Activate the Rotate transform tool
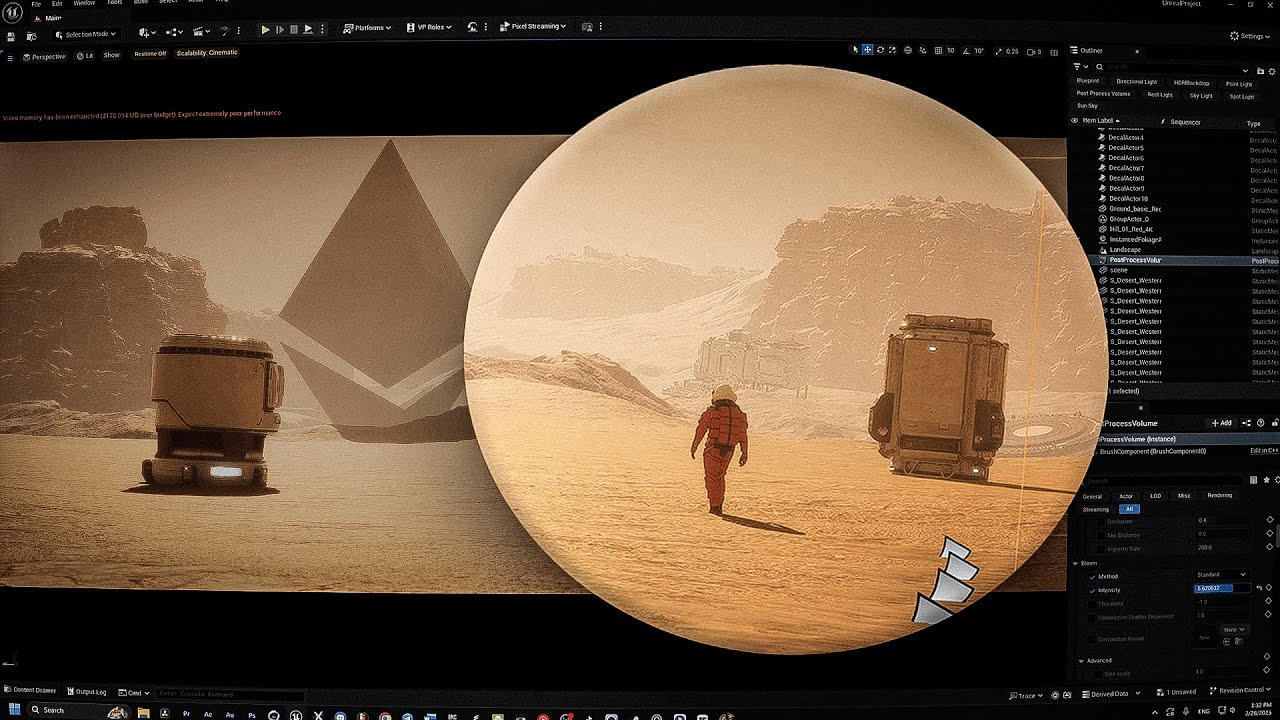Viewport: 1280px width, 720px height. (880, 50)
